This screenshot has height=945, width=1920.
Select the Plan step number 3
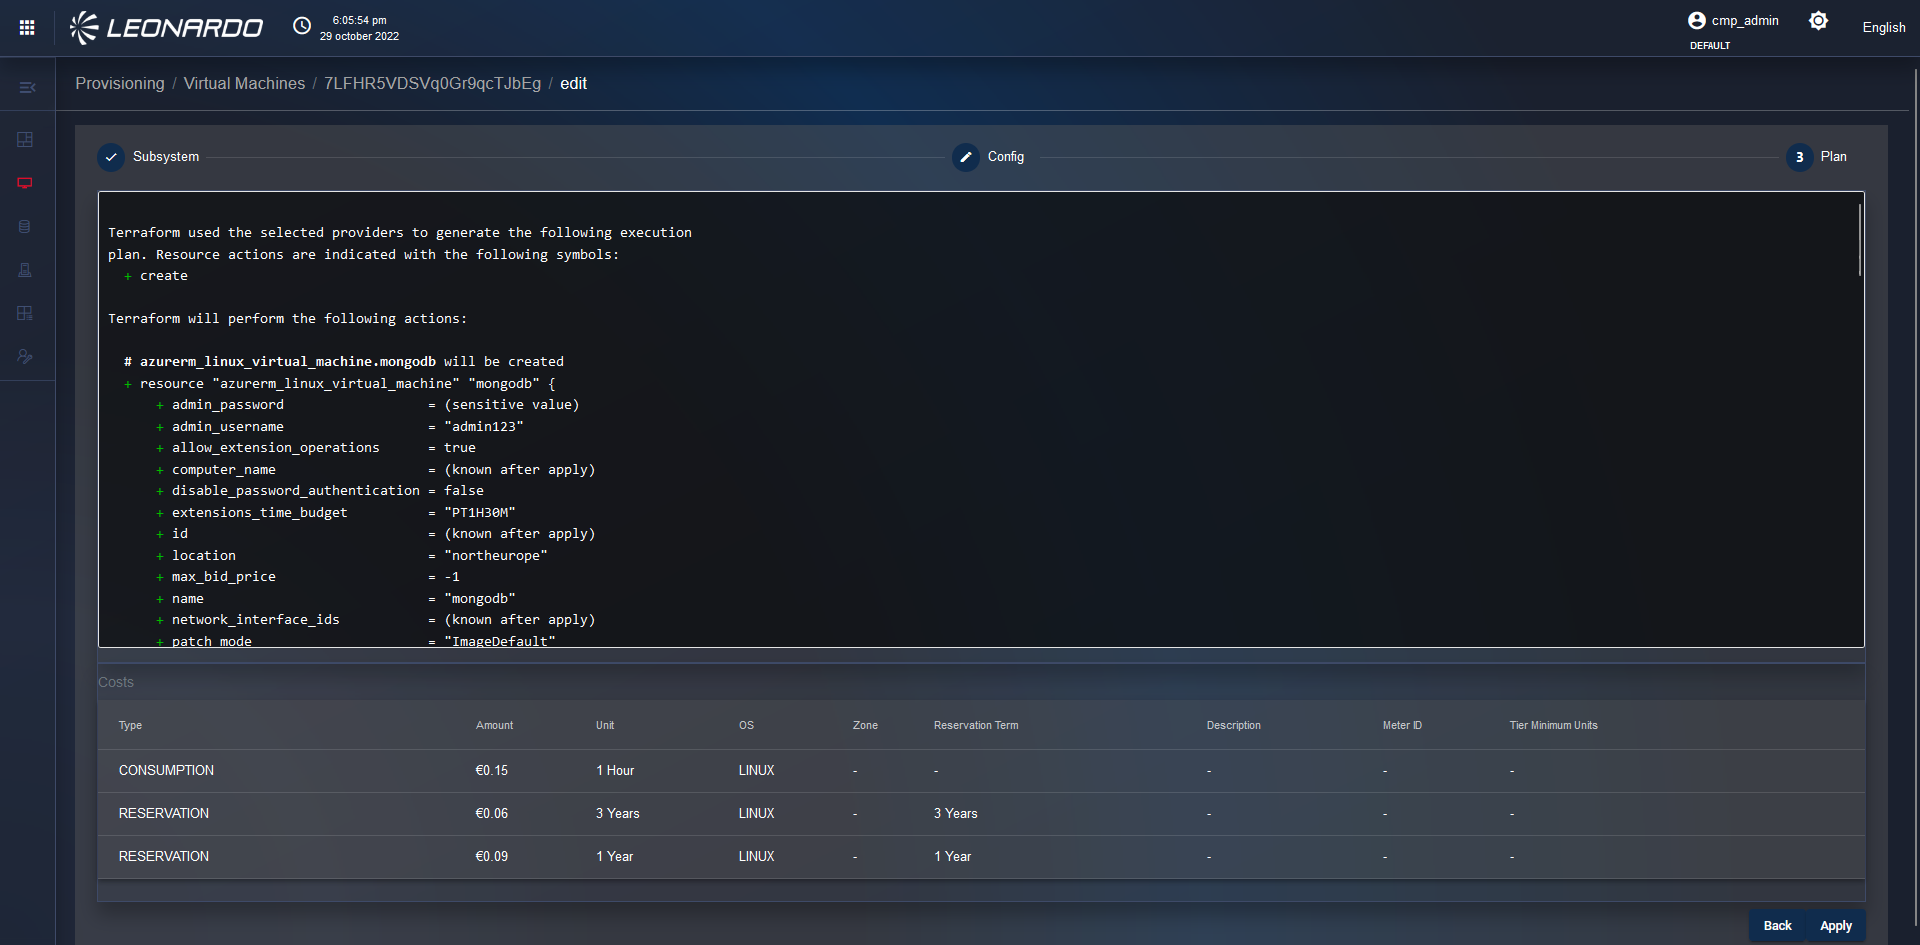point(1799,157)
